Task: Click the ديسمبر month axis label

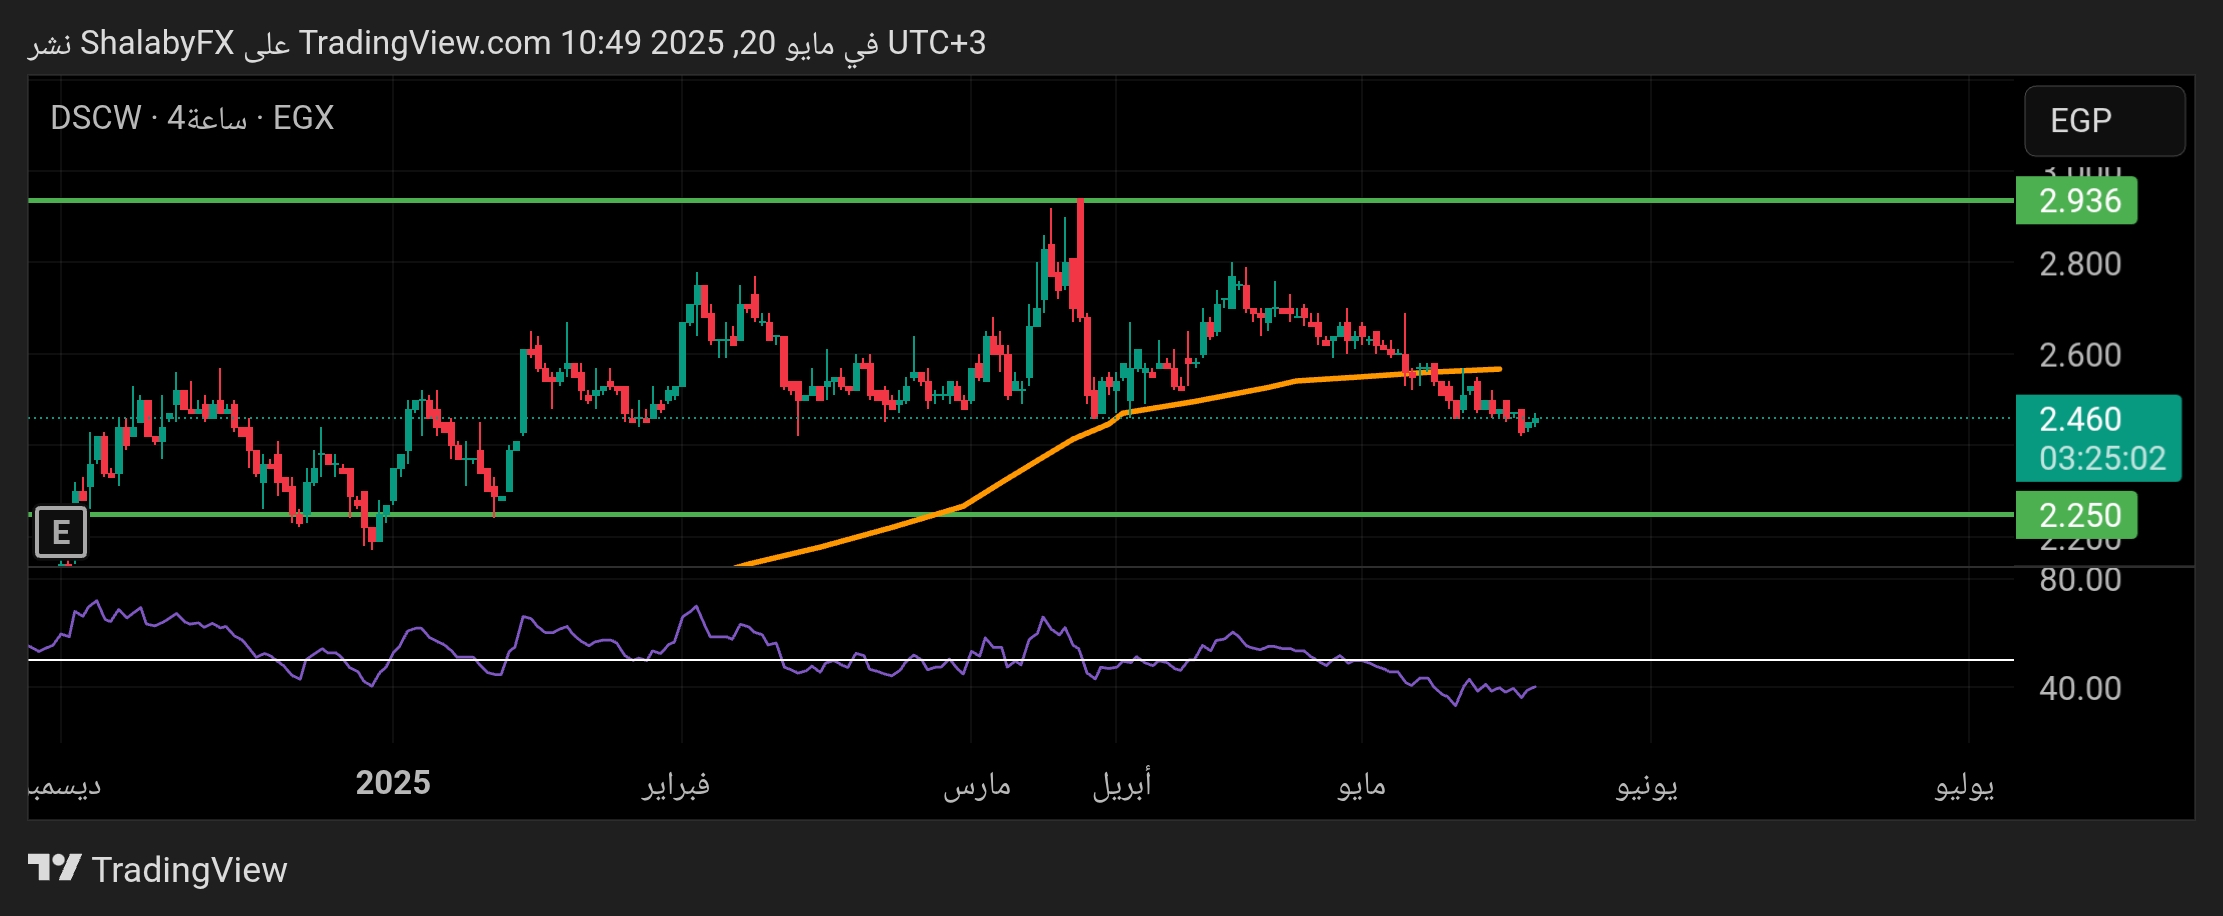Action: click(x=65, y=786)
